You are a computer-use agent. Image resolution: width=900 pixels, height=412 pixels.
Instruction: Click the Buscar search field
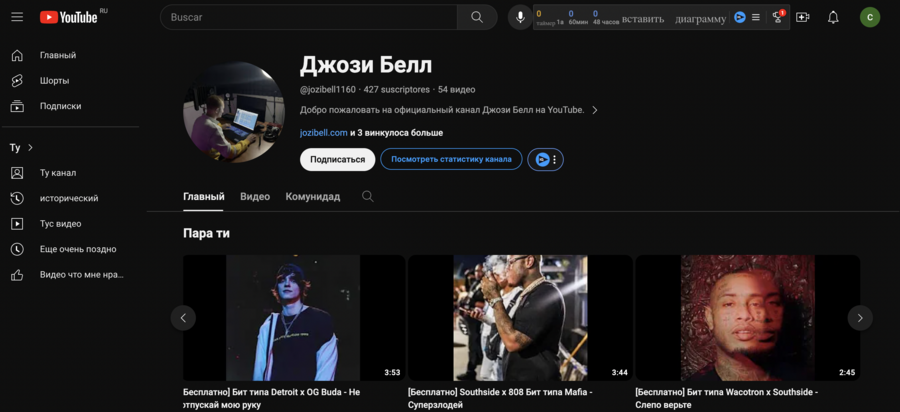(309, 17)
